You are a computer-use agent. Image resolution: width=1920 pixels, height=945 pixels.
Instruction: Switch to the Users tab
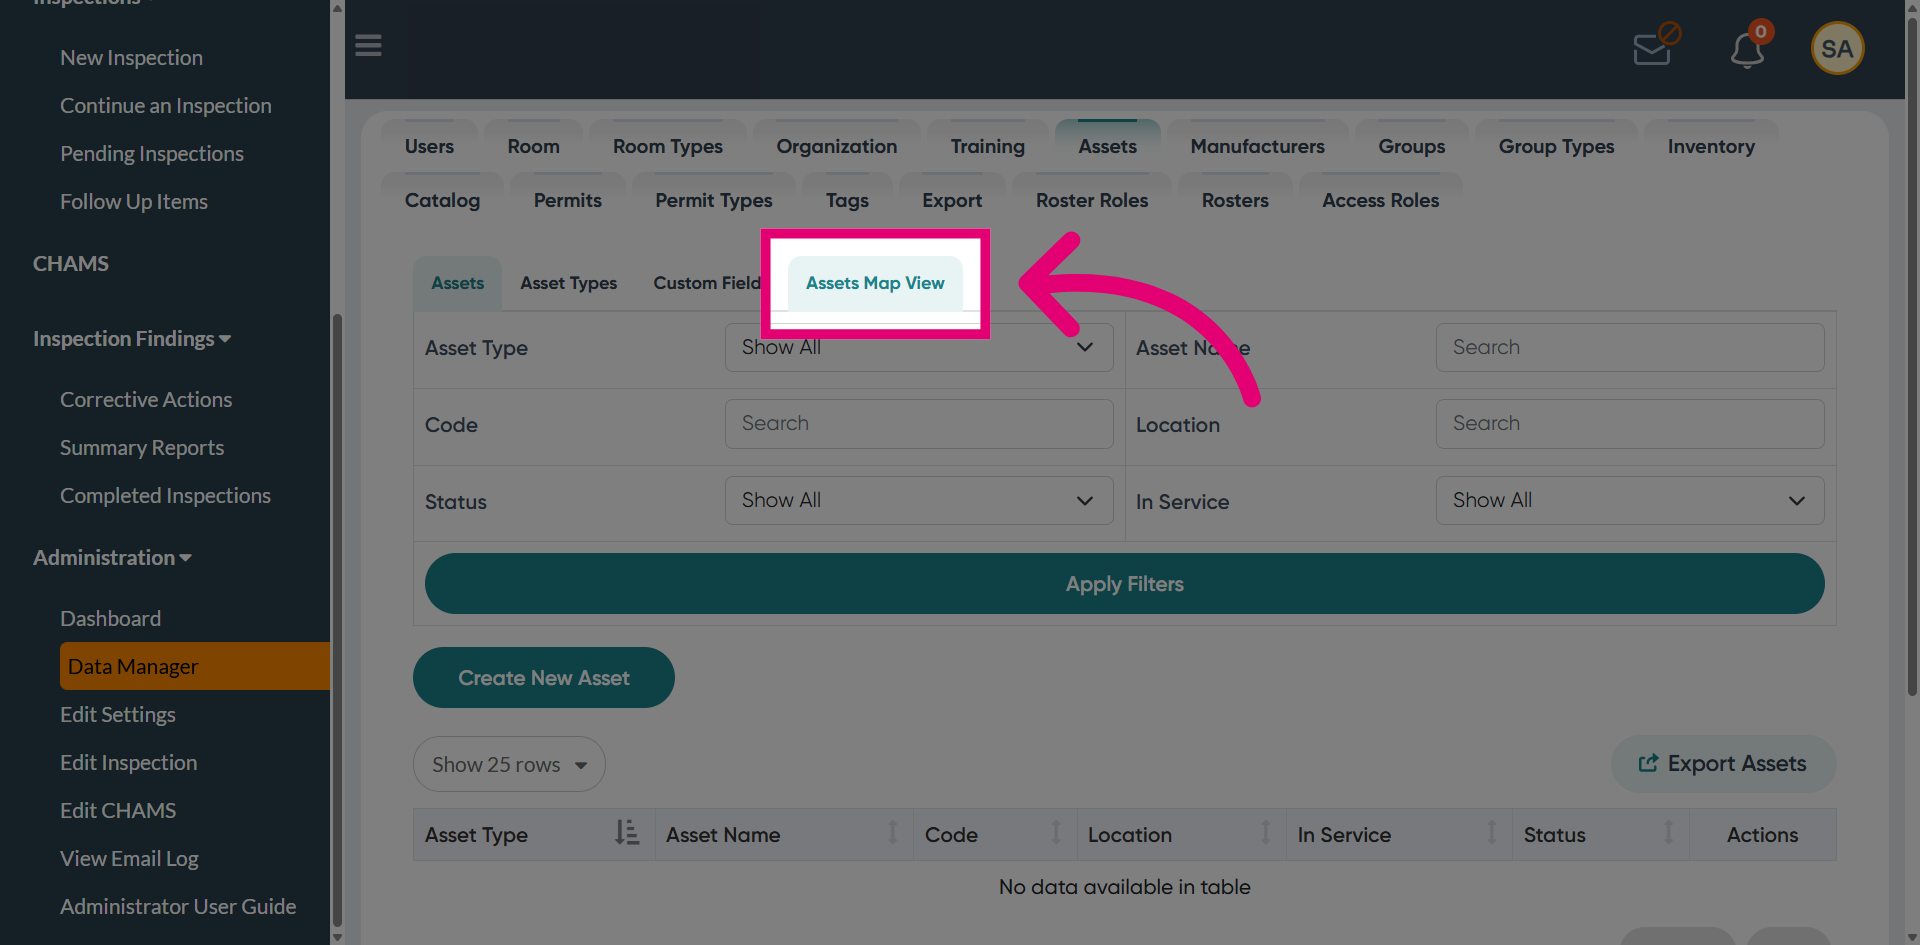[429, 146]
